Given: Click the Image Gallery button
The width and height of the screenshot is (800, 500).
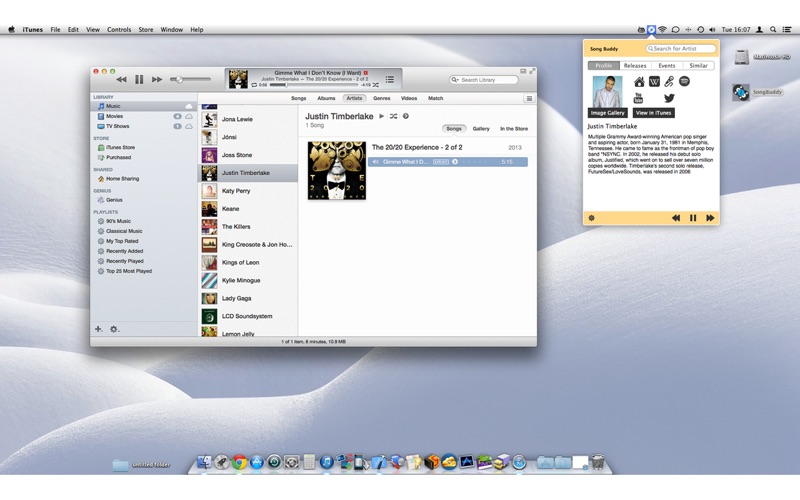Looking at the screenshot, I should pyautogui.click(x=607, y=113).
